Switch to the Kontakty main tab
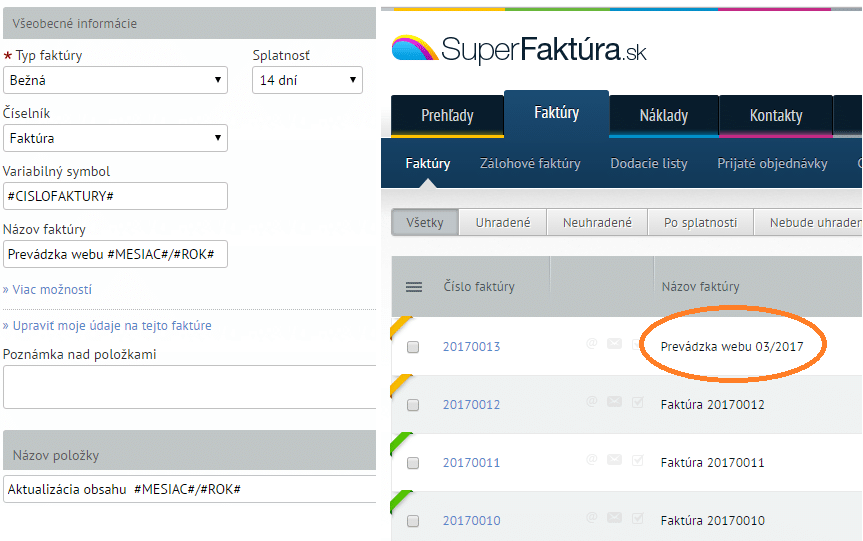The width and height of the screenshot is (863, 541). tap(776, 116)
